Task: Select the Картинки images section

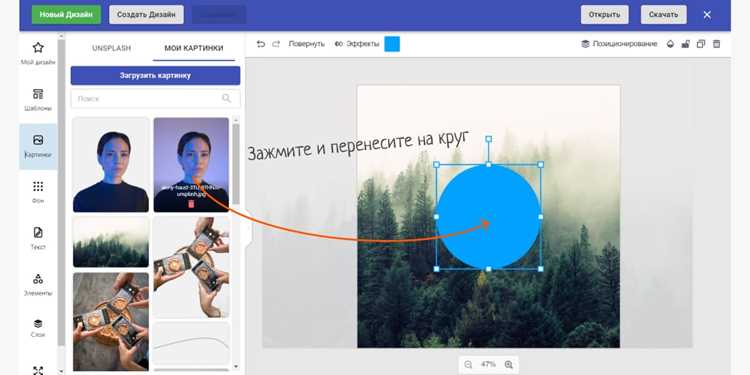Action: click(x=38, y=146)
